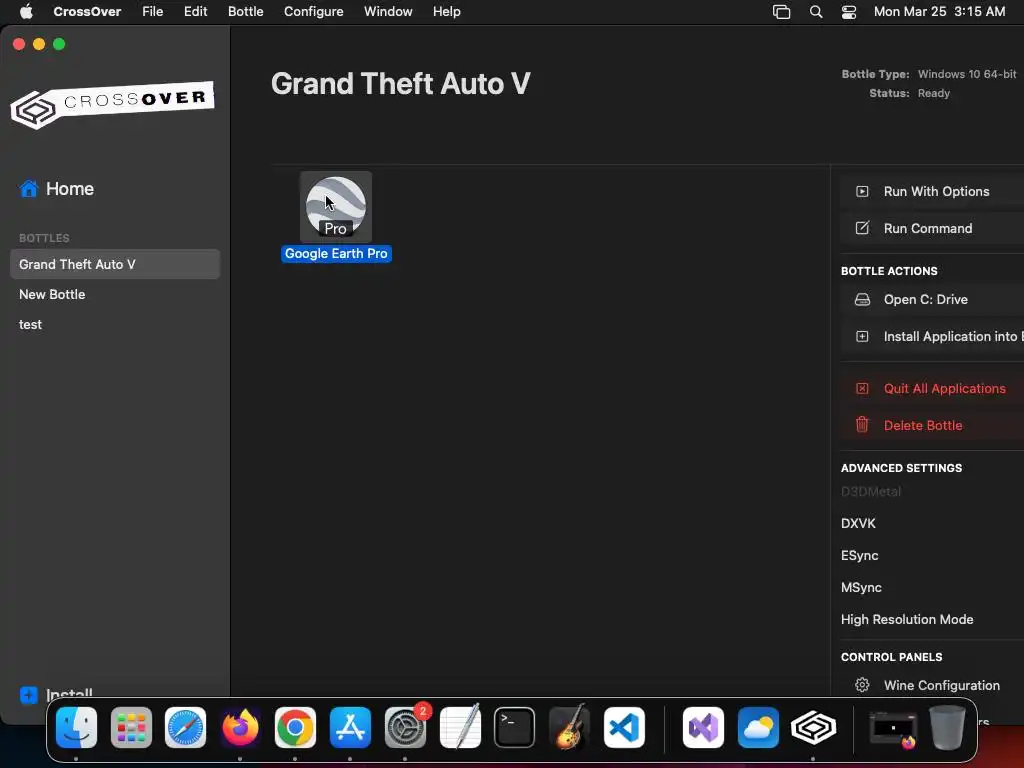Click the CrossOver logo banner
Image resolution: width=1024 pixels, height=768 pixels.
(112, 105)
